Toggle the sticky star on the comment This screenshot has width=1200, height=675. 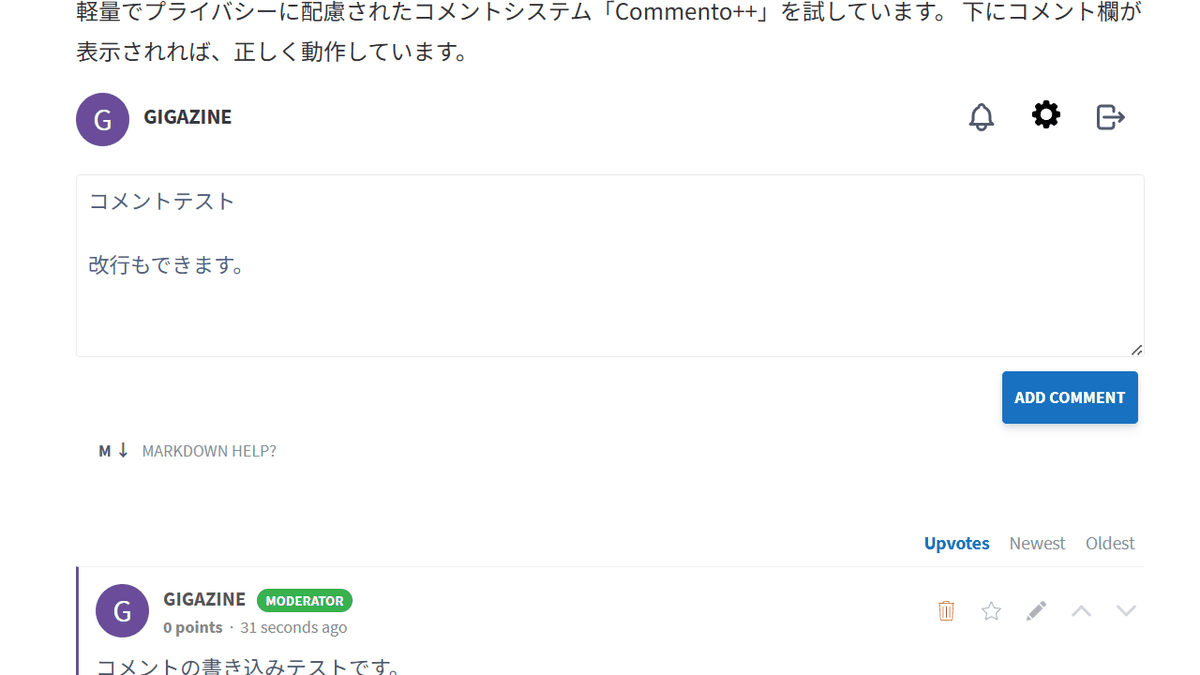[991, 610]
